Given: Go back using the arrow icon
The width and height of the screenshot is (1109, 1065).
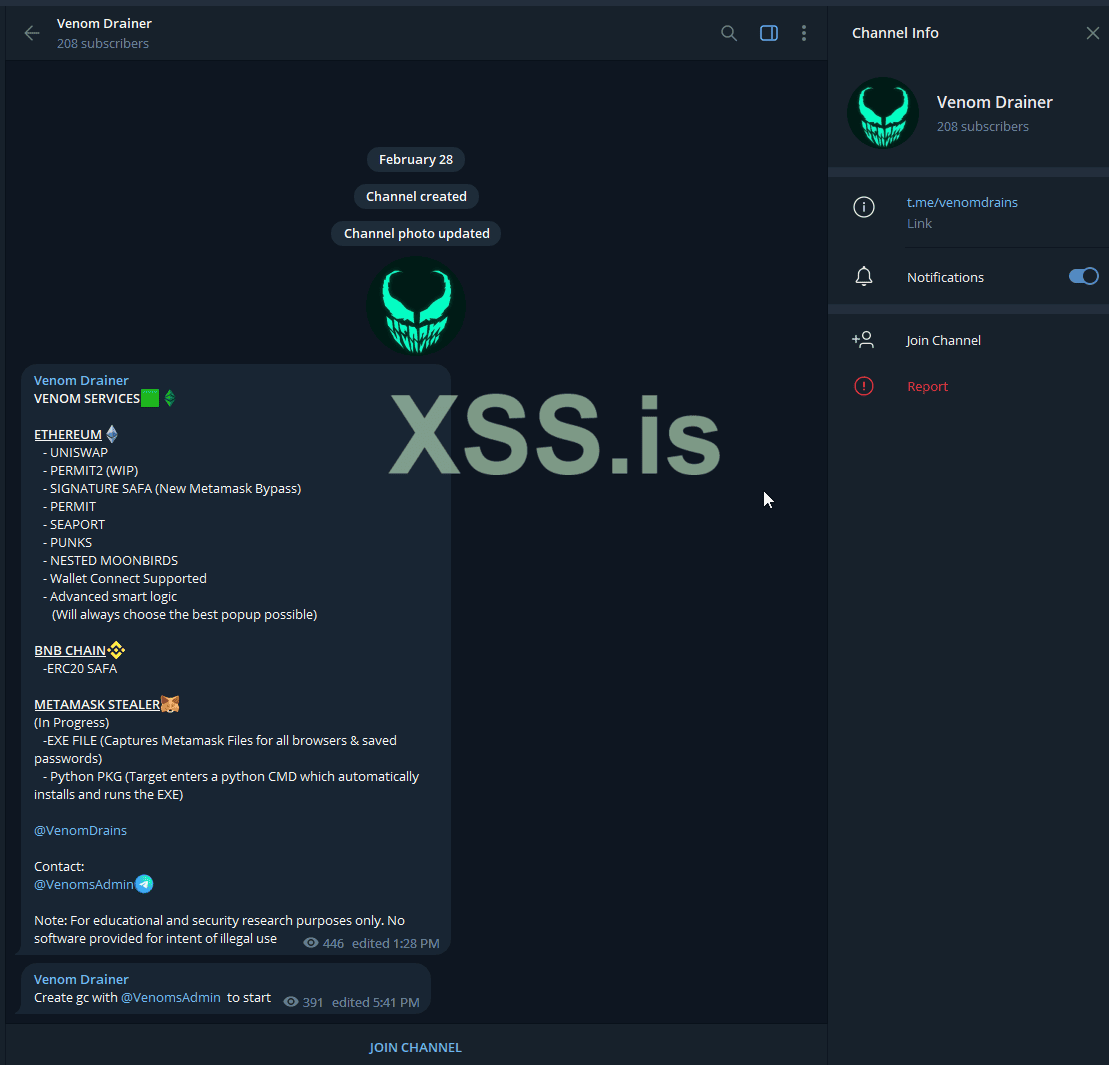Looking at the screenshot, I should coord(31,33).
